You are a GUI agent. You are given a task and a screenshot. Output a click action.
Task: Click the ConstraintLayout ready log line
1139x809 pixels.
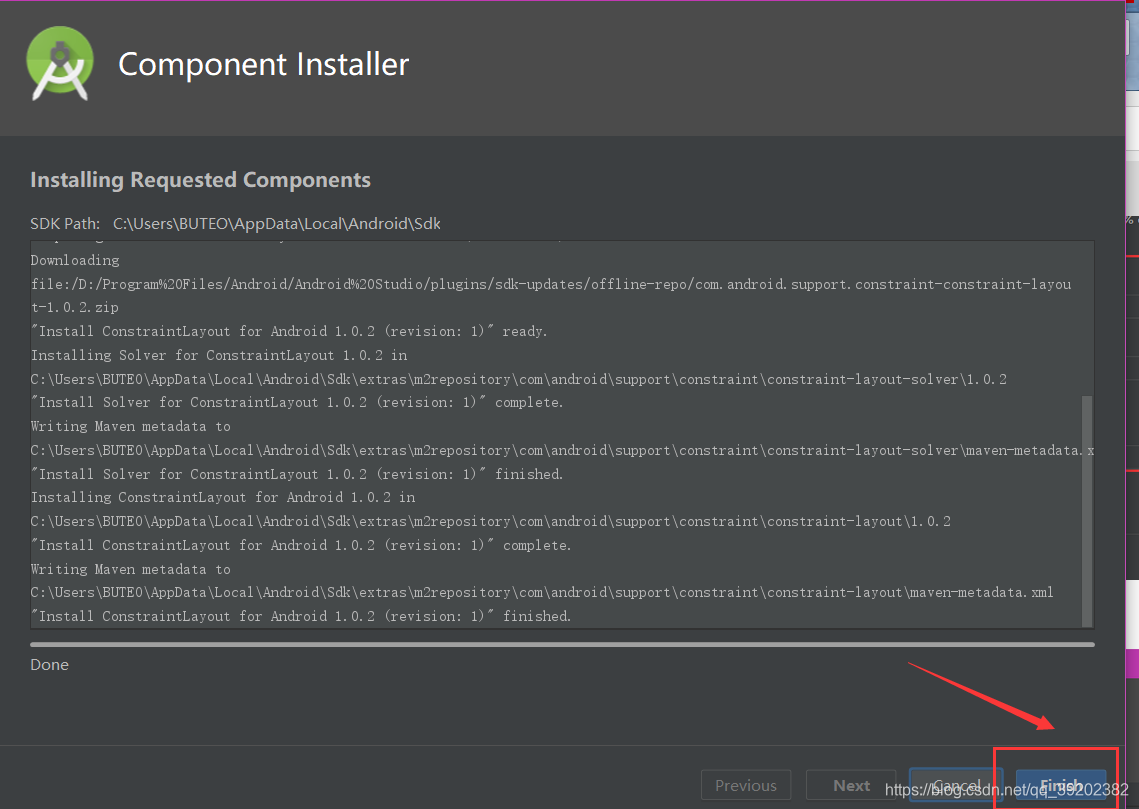pyautogui.click(x=289, y=331)
